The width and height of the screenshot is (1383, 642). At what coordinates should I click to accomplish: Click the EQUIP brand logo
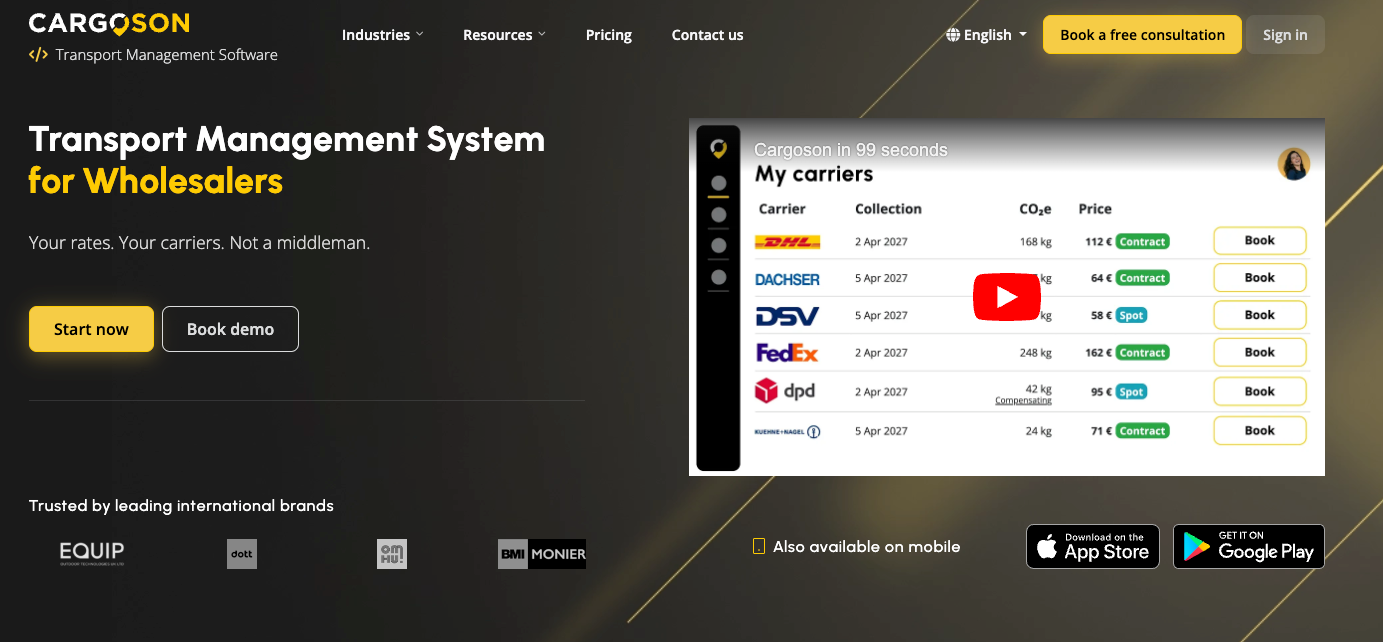(x=92, y=553)
